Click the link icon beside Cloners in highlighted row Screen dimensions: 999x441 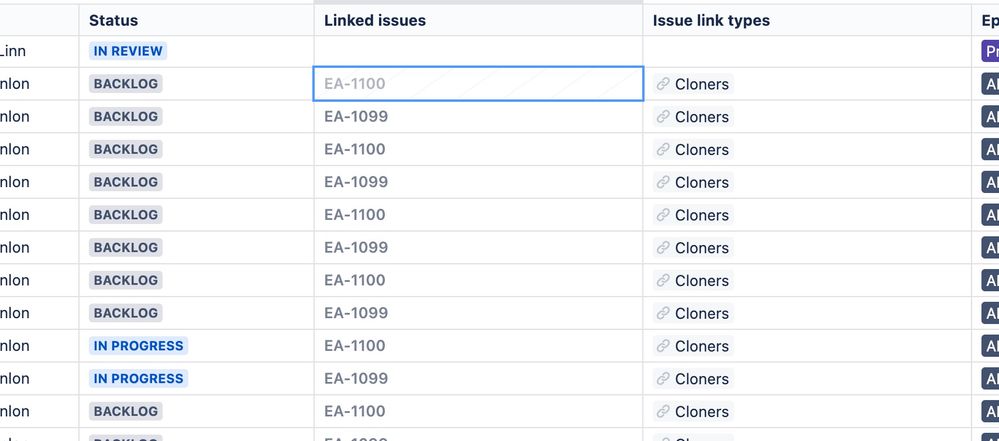pyautogui.click(x=663, y=84)
